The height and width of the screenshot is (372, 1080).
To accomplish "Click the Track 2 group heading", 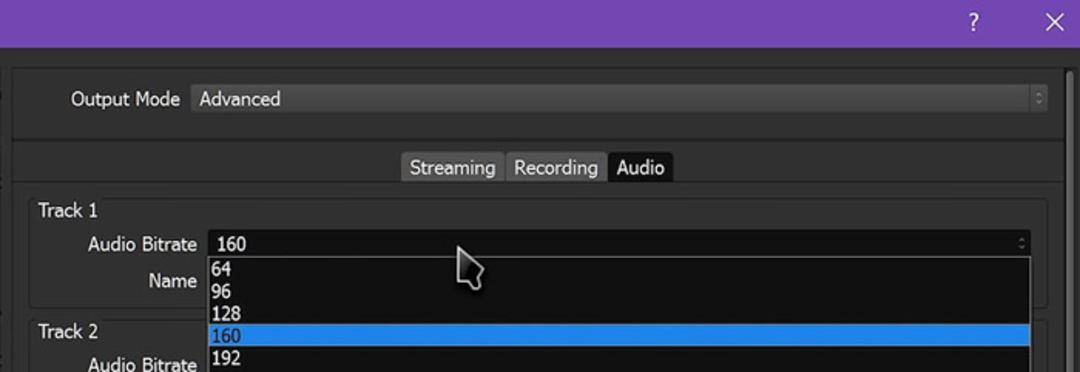I will tap(68, 332).
